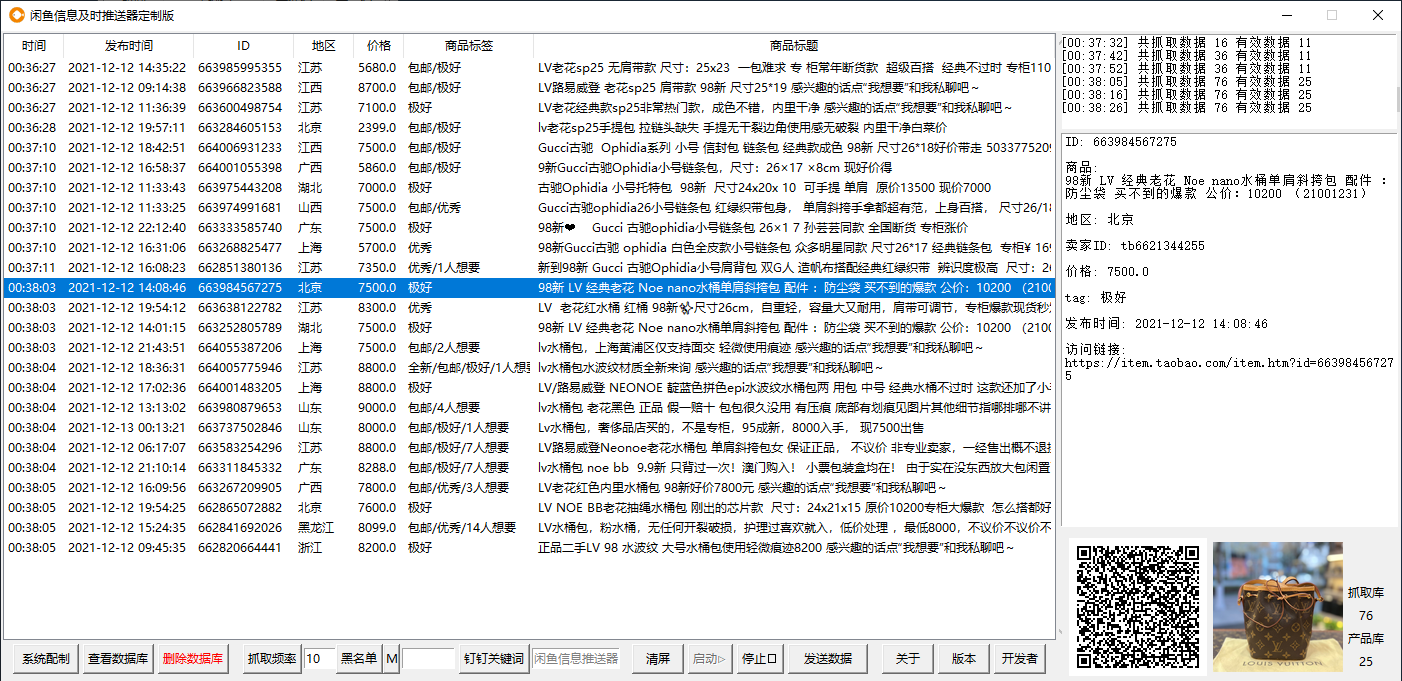Open the 关于 about button
The image size is (1402, 681).
907,659
